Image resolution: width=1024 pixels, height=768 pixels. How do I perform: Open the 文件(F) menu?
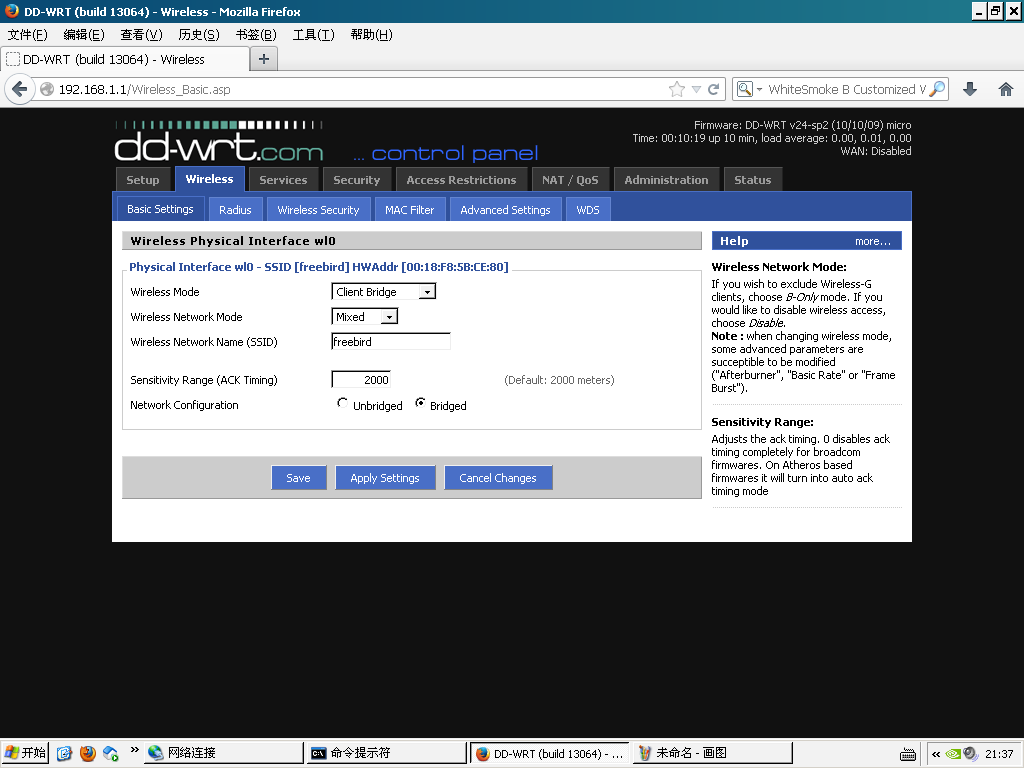[x=27, y=35]
